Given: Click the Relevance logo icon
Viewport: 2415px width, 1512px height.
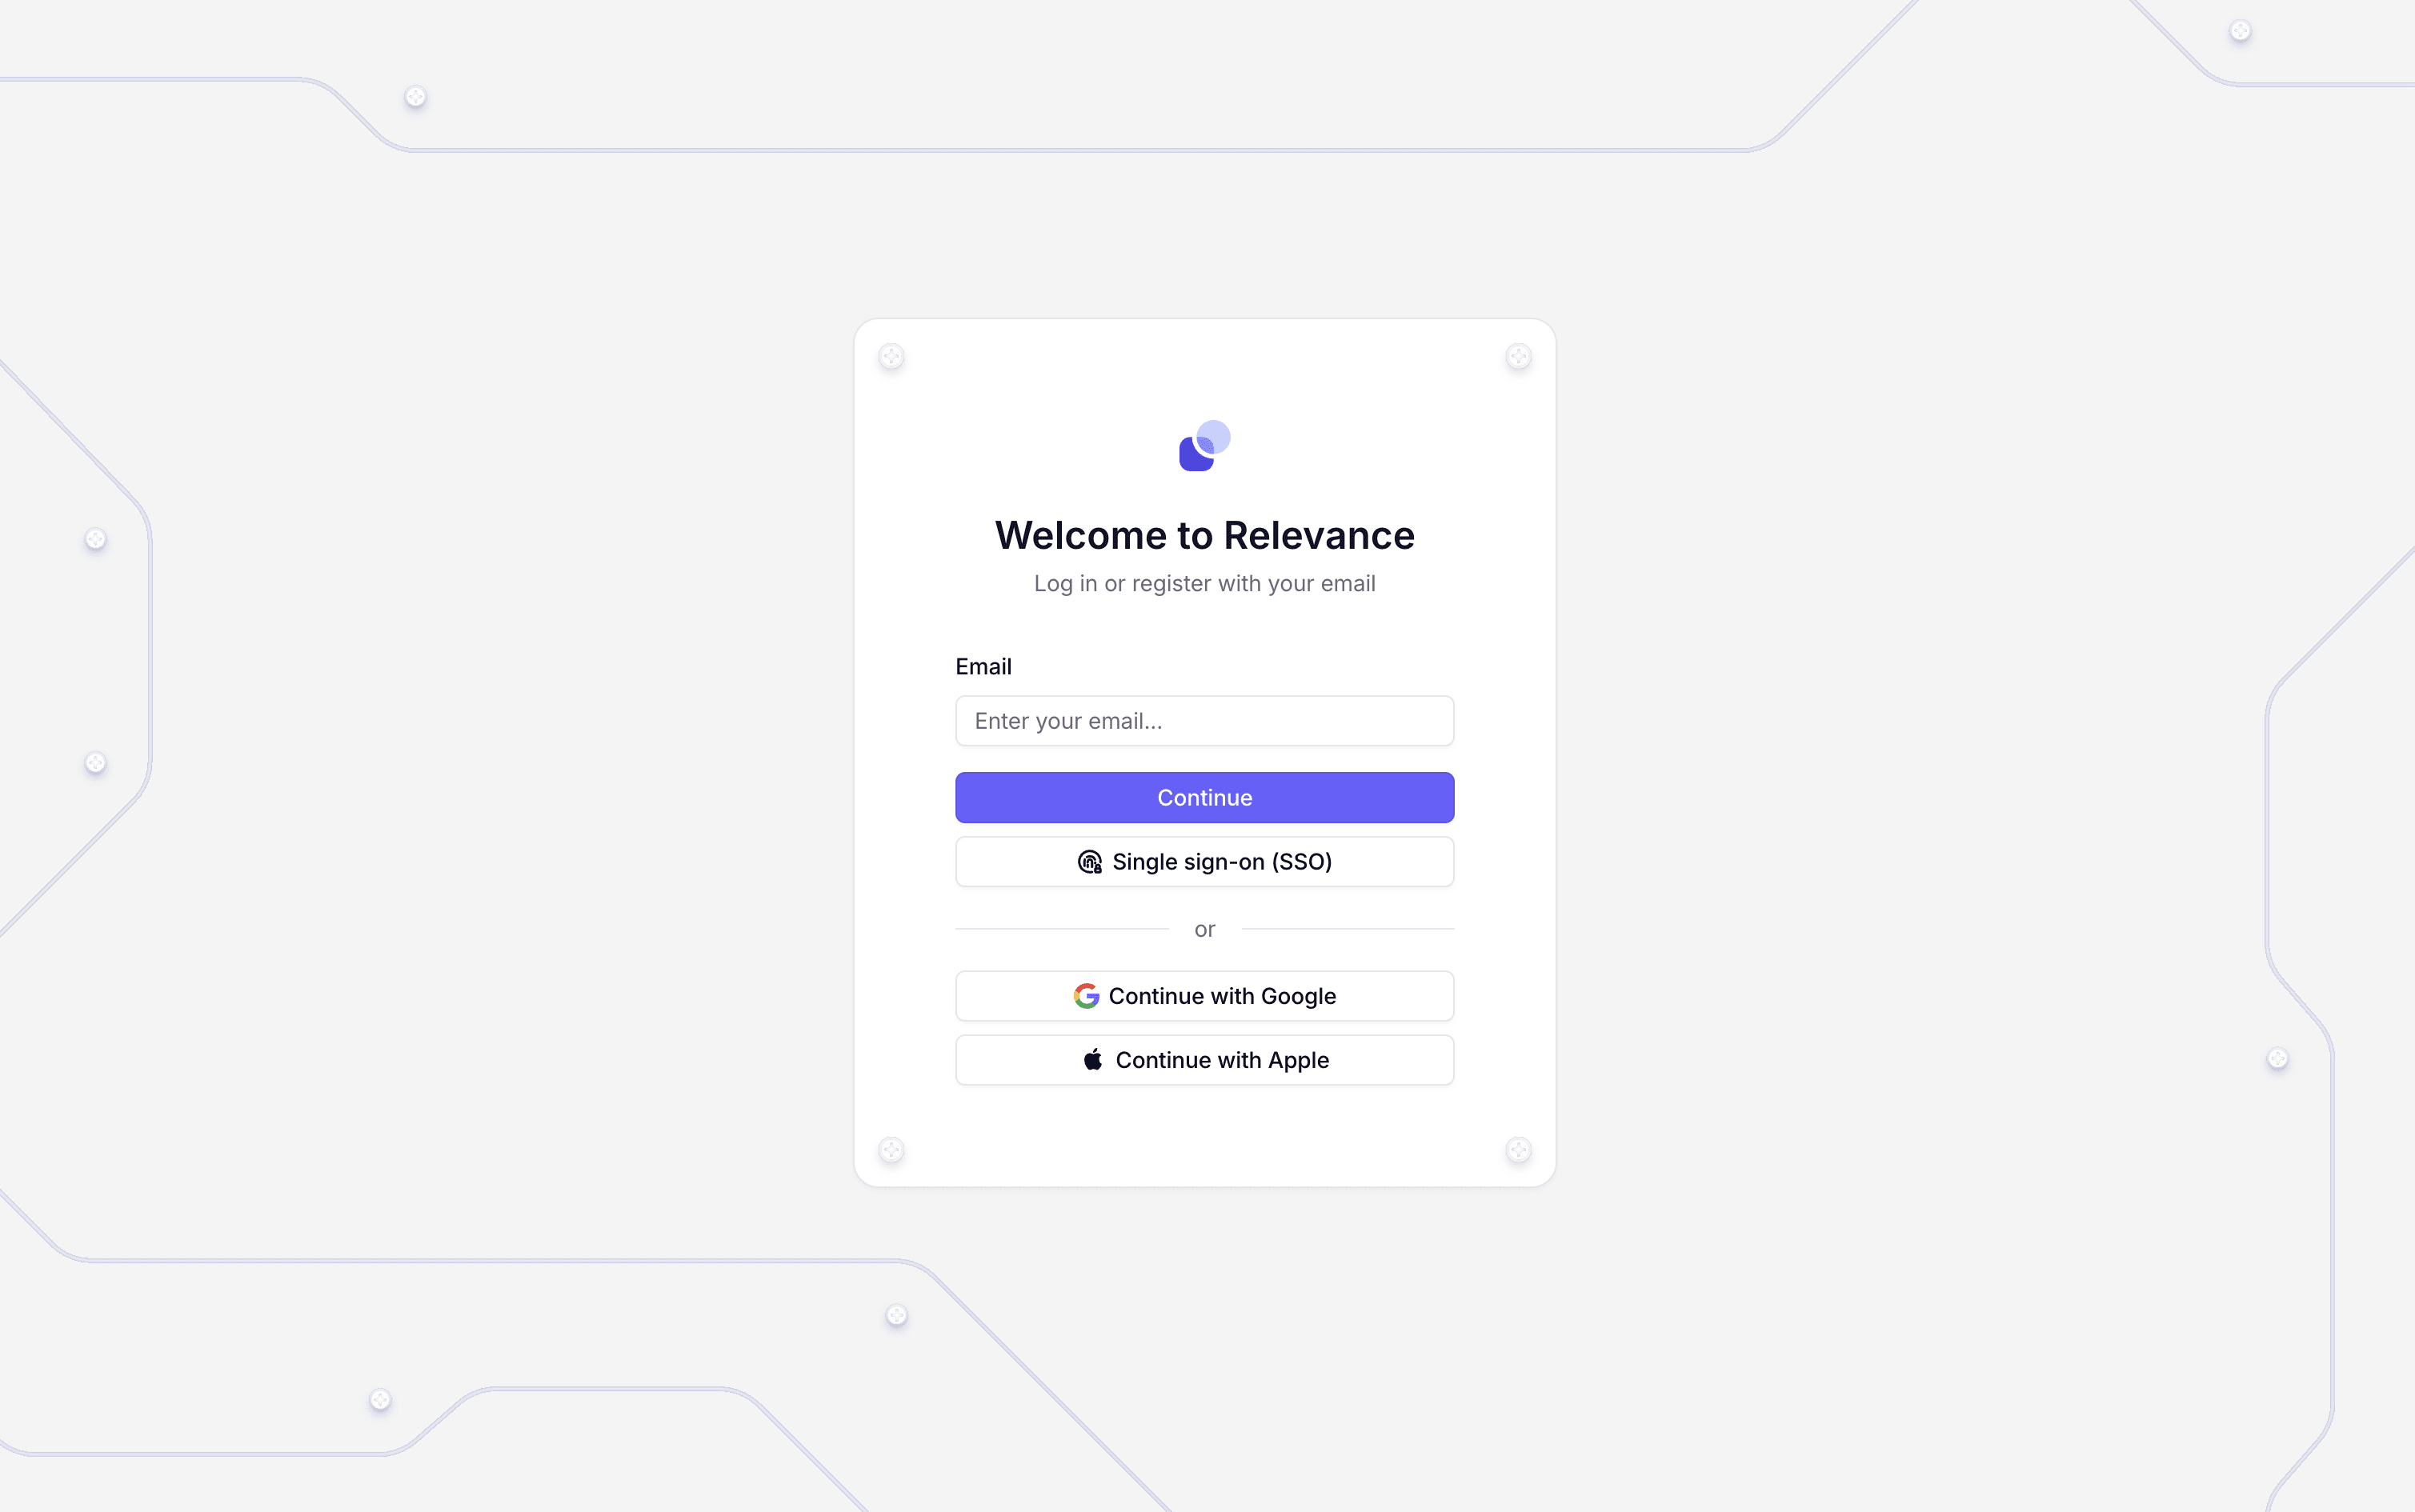Looking at the screenshot, I should (1204, 446).
